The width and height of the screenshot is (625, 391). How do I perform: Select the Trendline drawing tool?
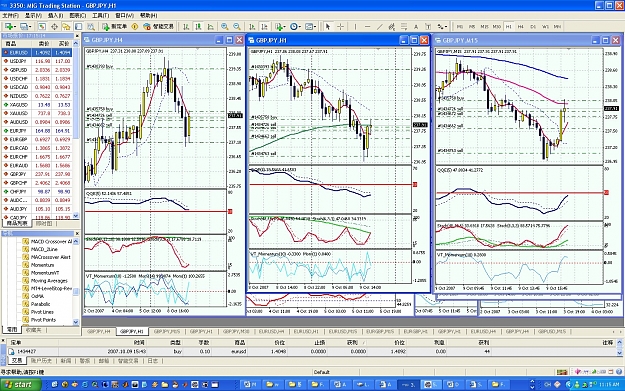[x=380, y=27]
